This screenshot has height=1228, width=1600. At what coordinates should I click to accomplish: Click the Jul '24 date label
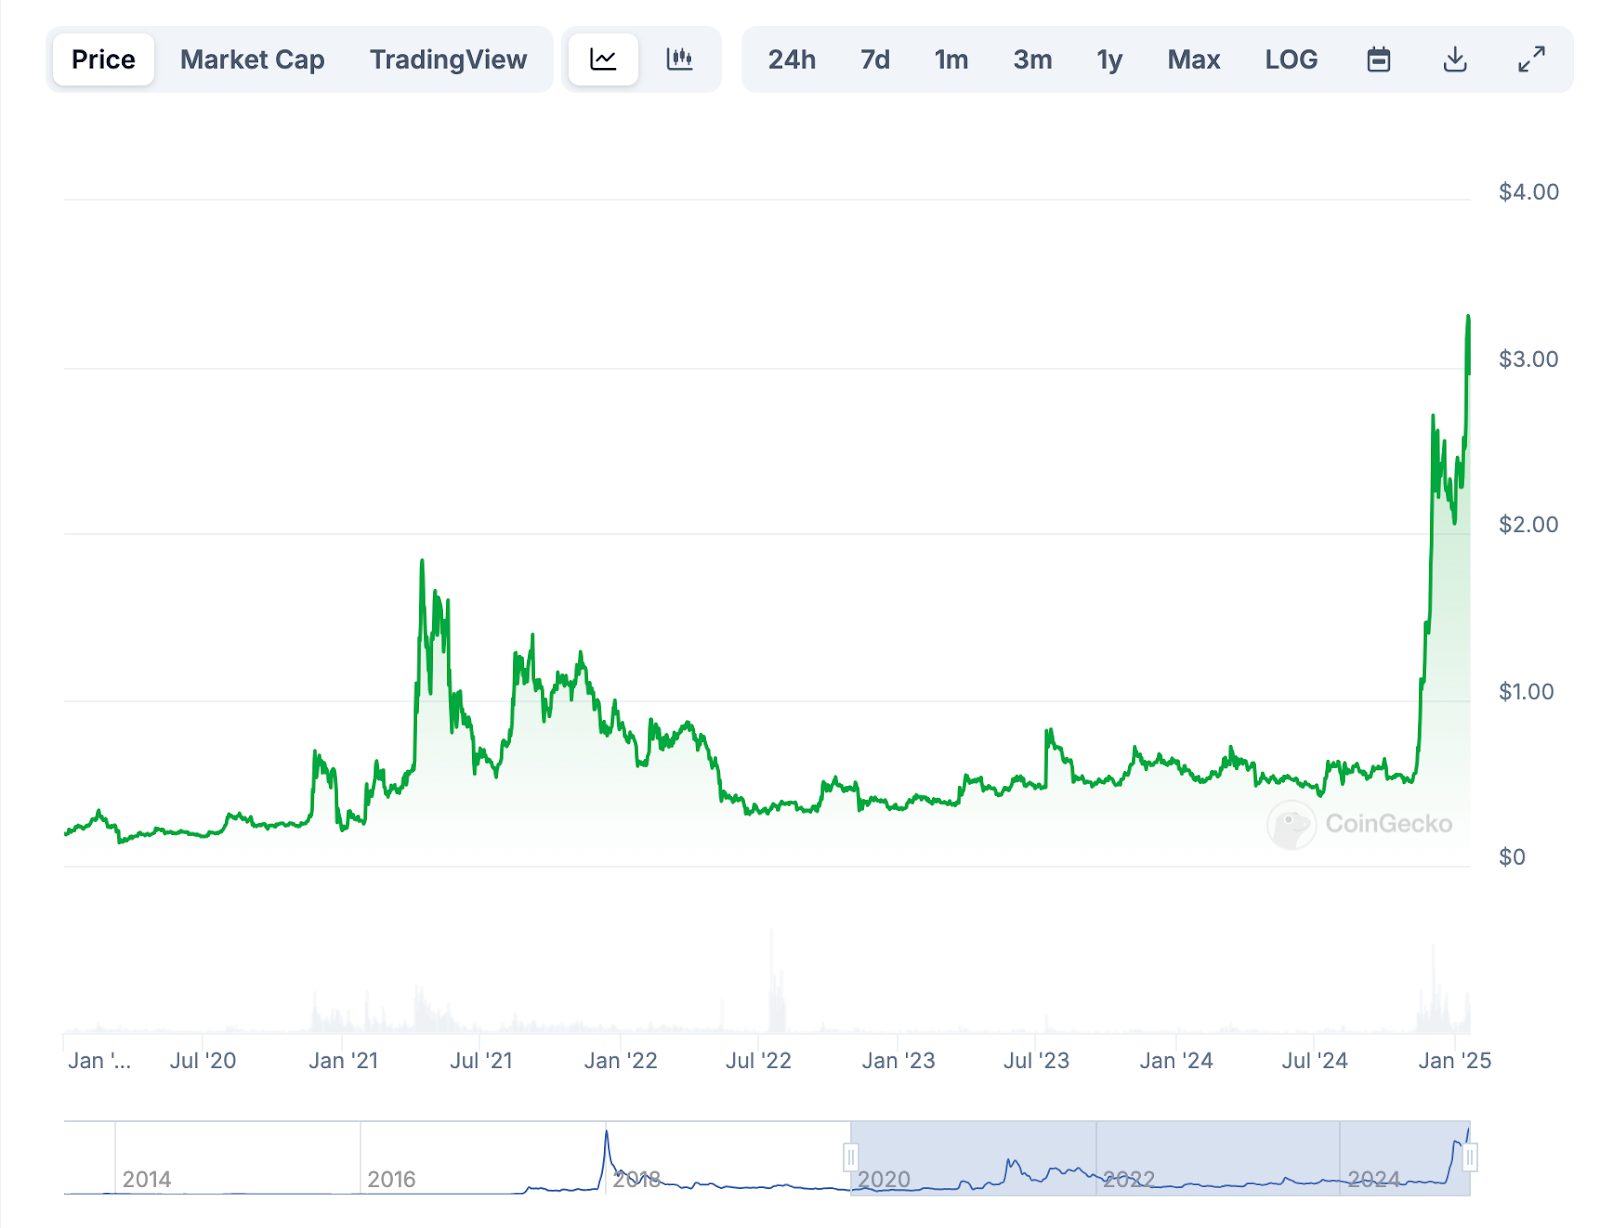1314,1061
